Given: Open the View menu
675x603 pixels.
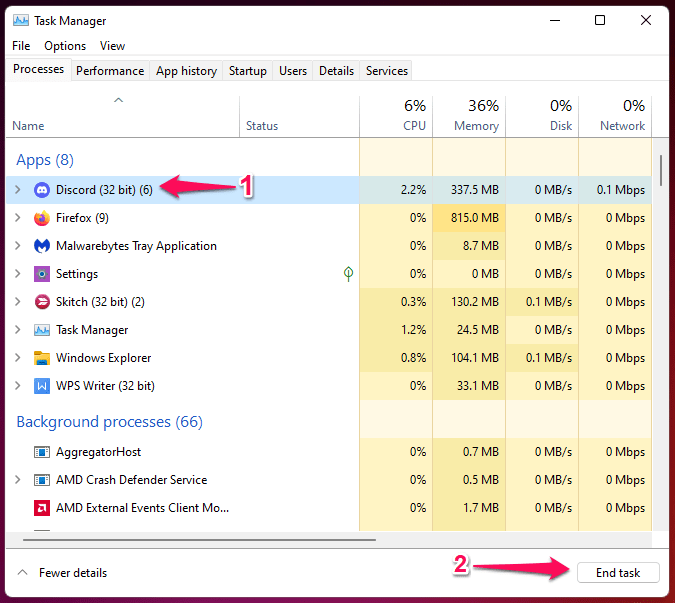Looking at the screenshot, I should (x=112, y=46).
